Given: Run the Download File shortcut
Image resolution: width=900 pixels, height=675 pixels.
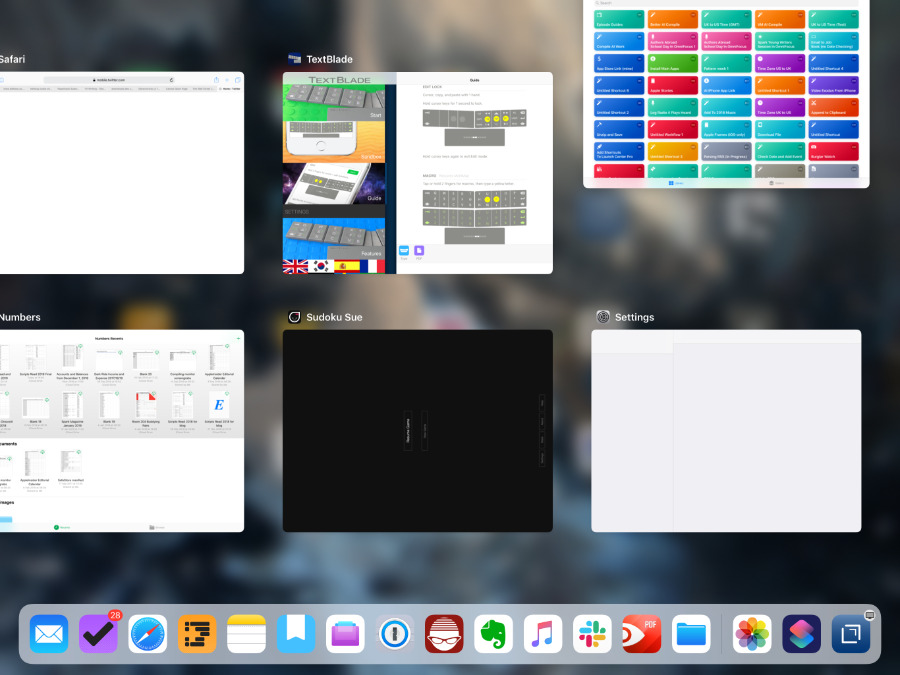Looking at the screenshot, I should 780,129.
